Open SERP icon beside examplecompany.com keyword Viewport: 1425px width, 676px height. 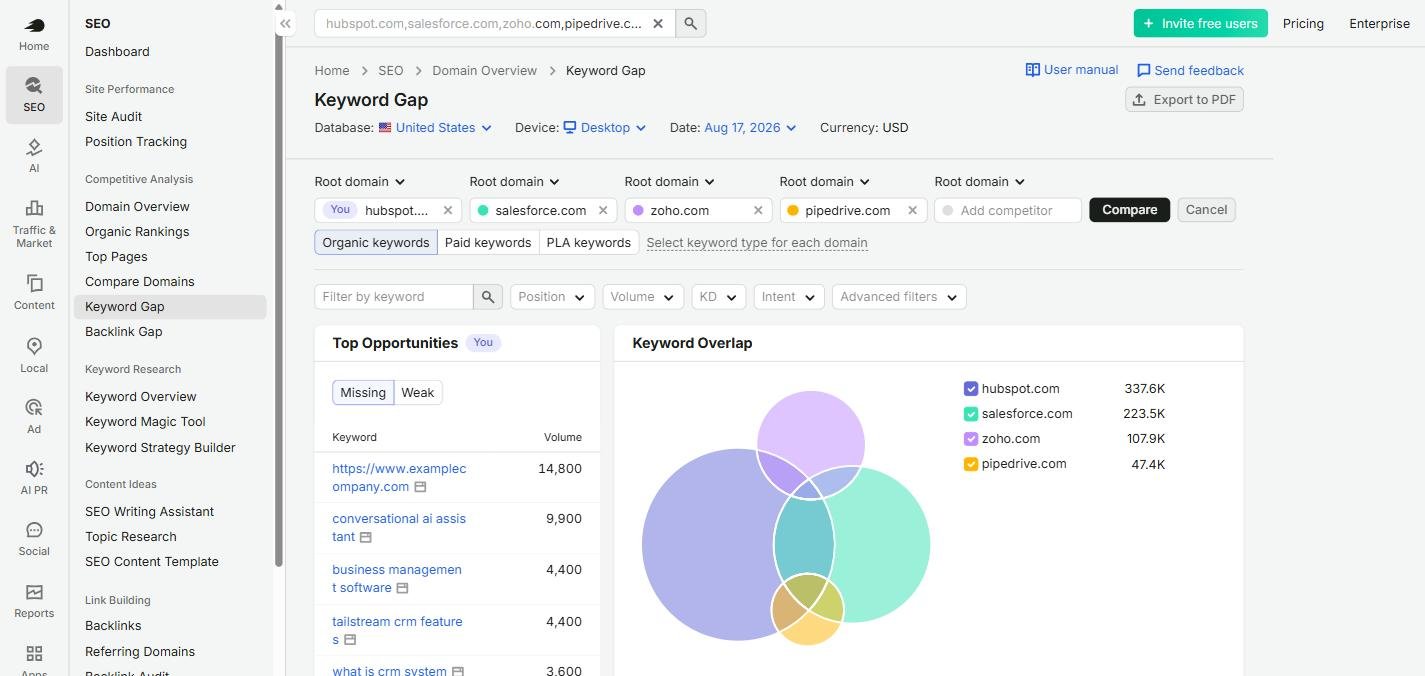(x=420, y=487)
